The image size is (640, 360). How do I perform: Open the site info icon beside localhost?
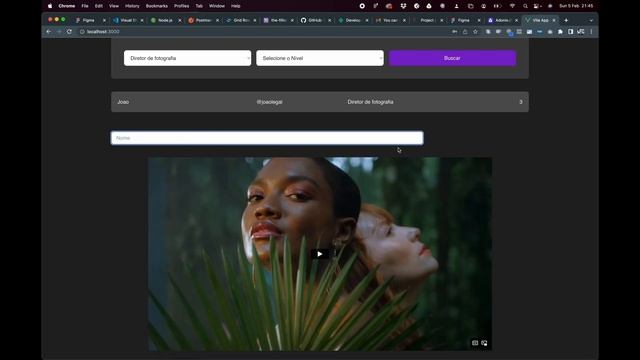point(82,31)
